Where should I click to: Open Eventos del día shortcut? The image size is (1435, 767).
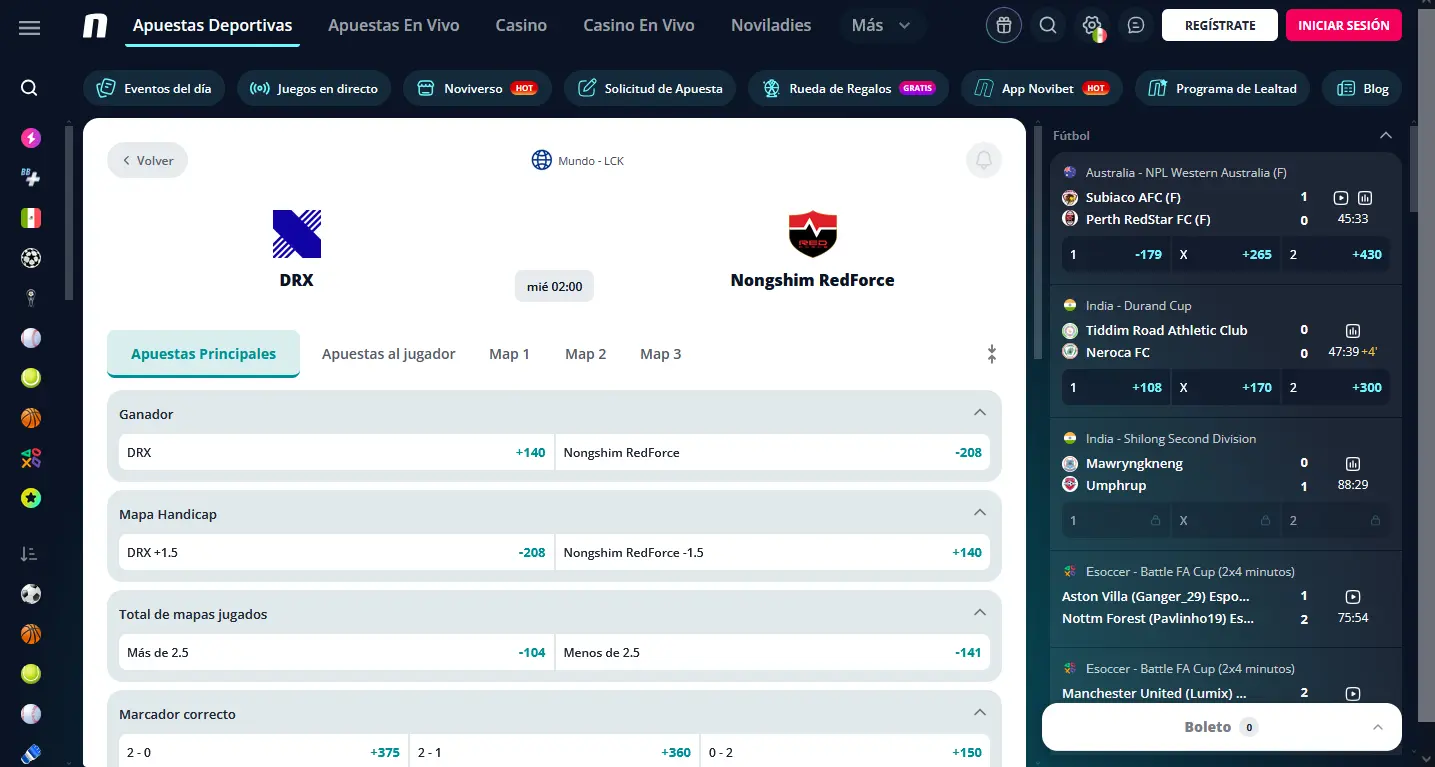tap(155, 88)
